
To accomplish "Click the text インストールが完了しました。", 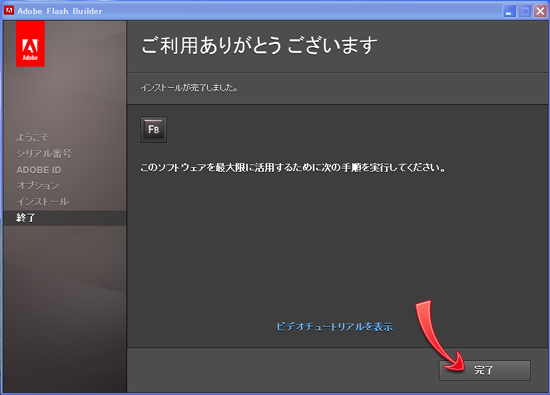I will pos(189,88).
